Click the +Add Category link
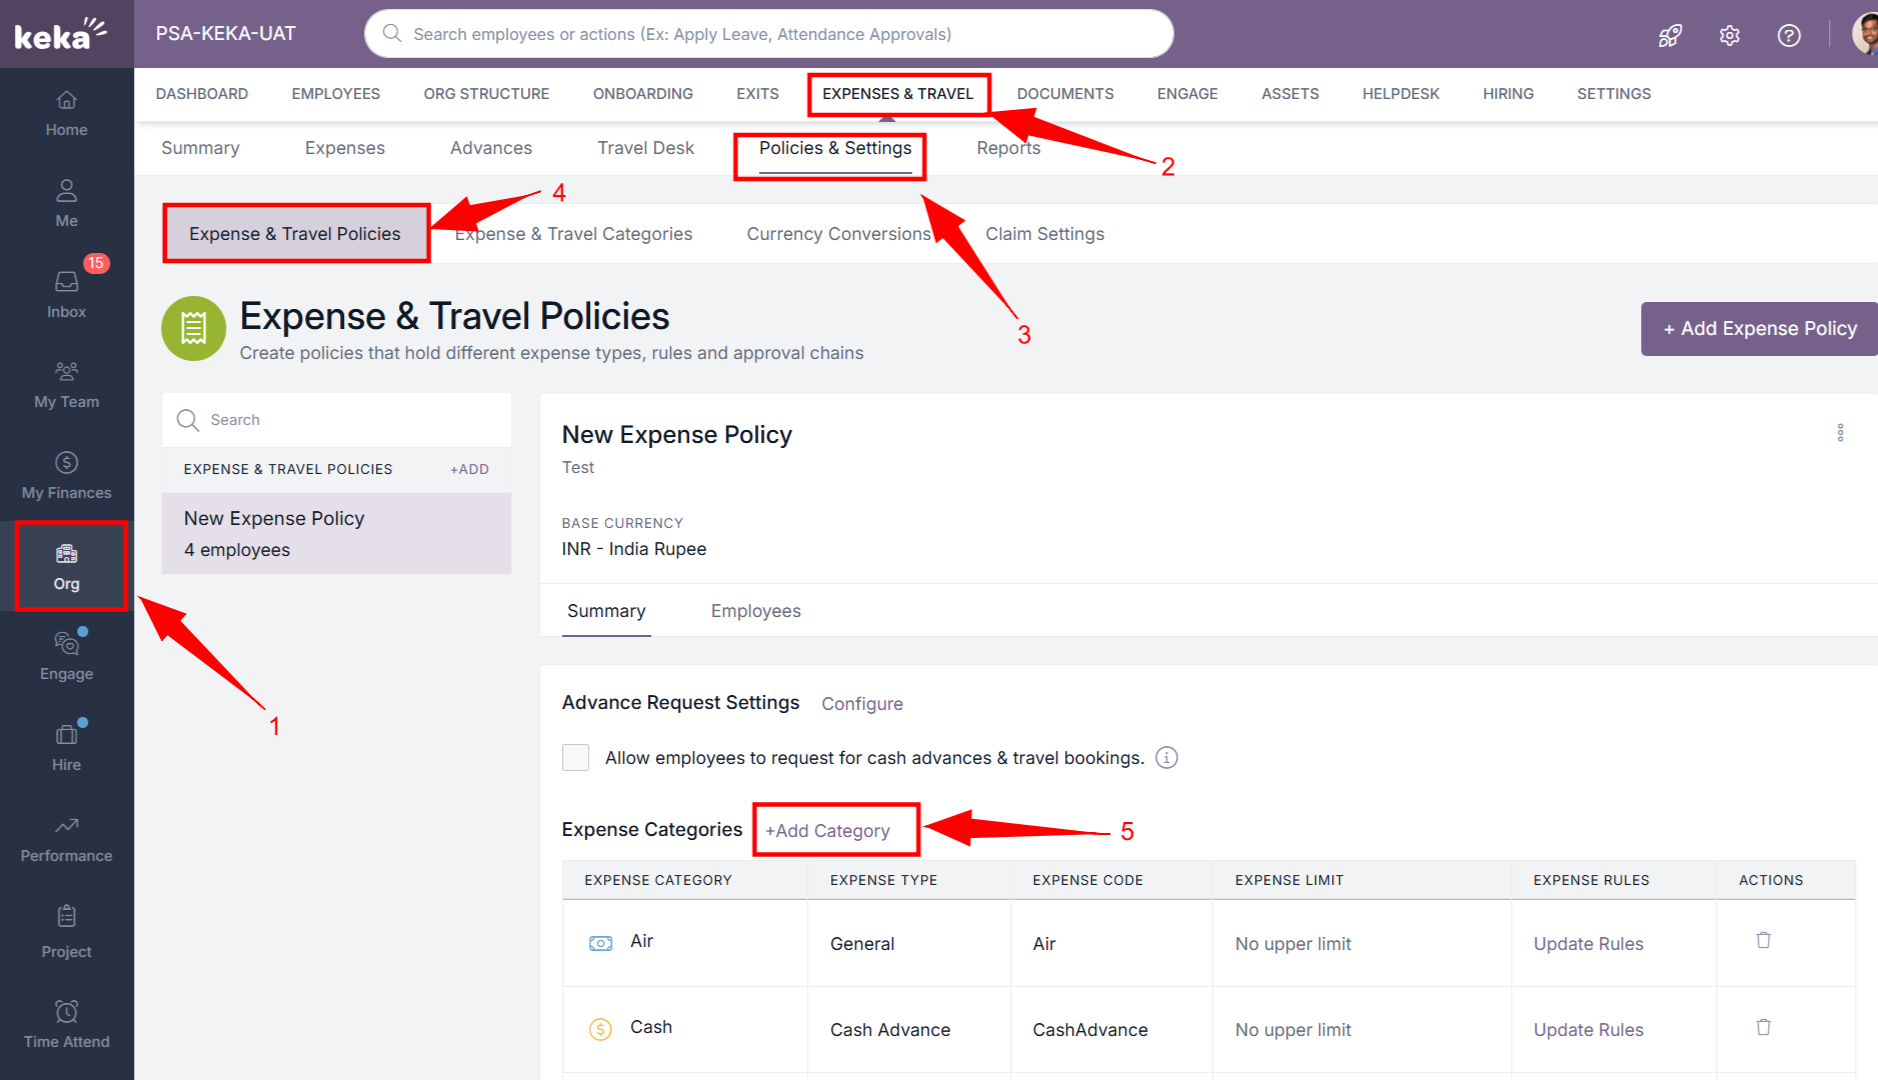1878x1080 pixels. [x=827, y=831]
